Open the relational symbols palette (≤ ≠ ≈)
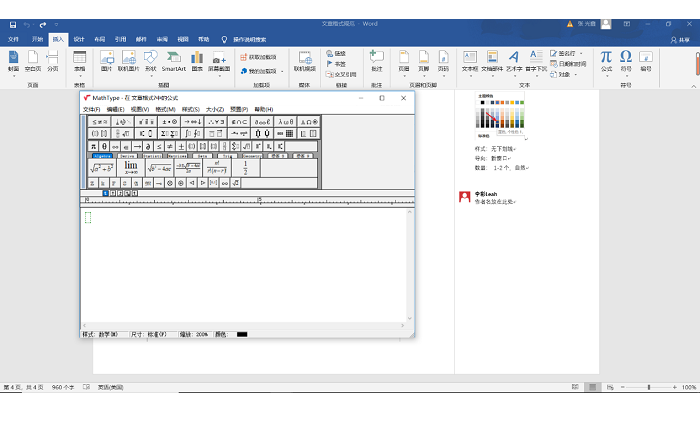Screen dimensions: 700x430 [100, 122]
